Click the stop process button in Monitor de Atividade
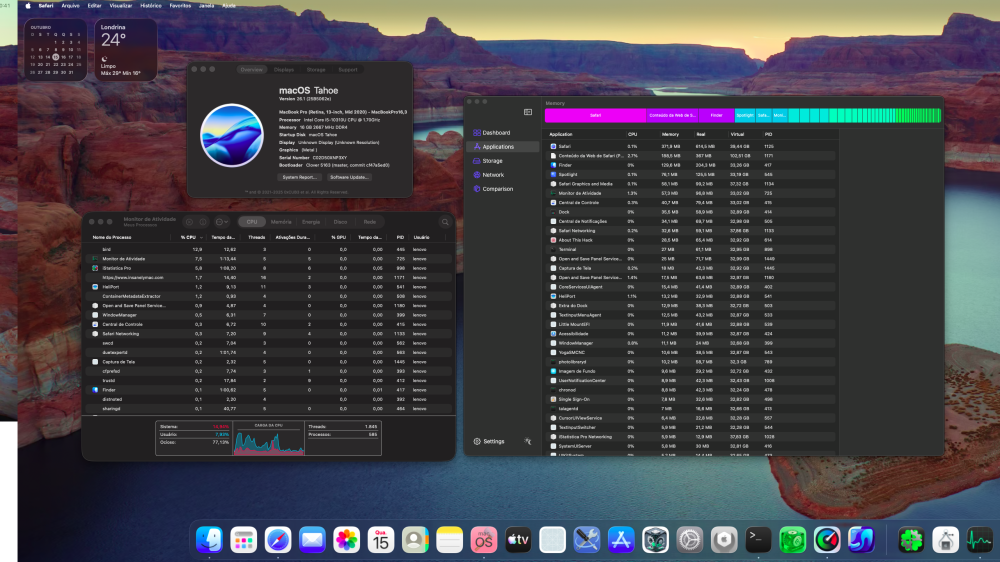 pos(189,222)
